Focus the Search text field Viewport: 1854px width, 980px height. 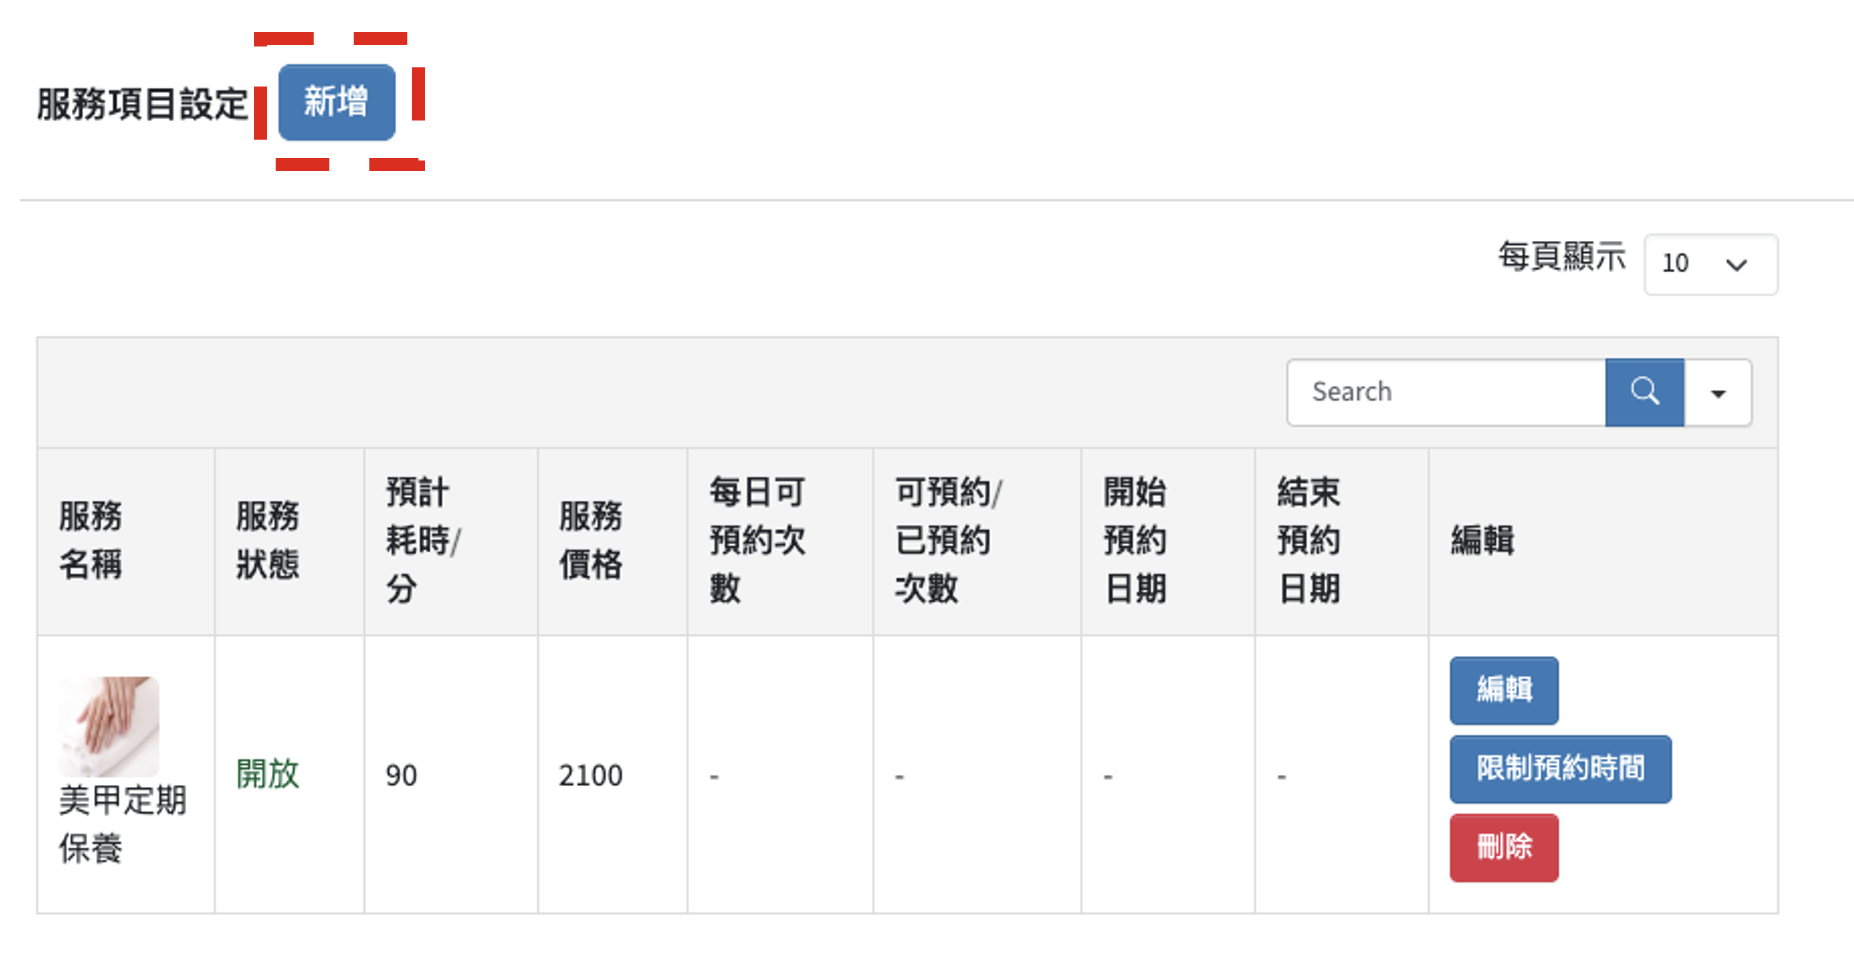pyautogui.click(x=1446, y=392)
